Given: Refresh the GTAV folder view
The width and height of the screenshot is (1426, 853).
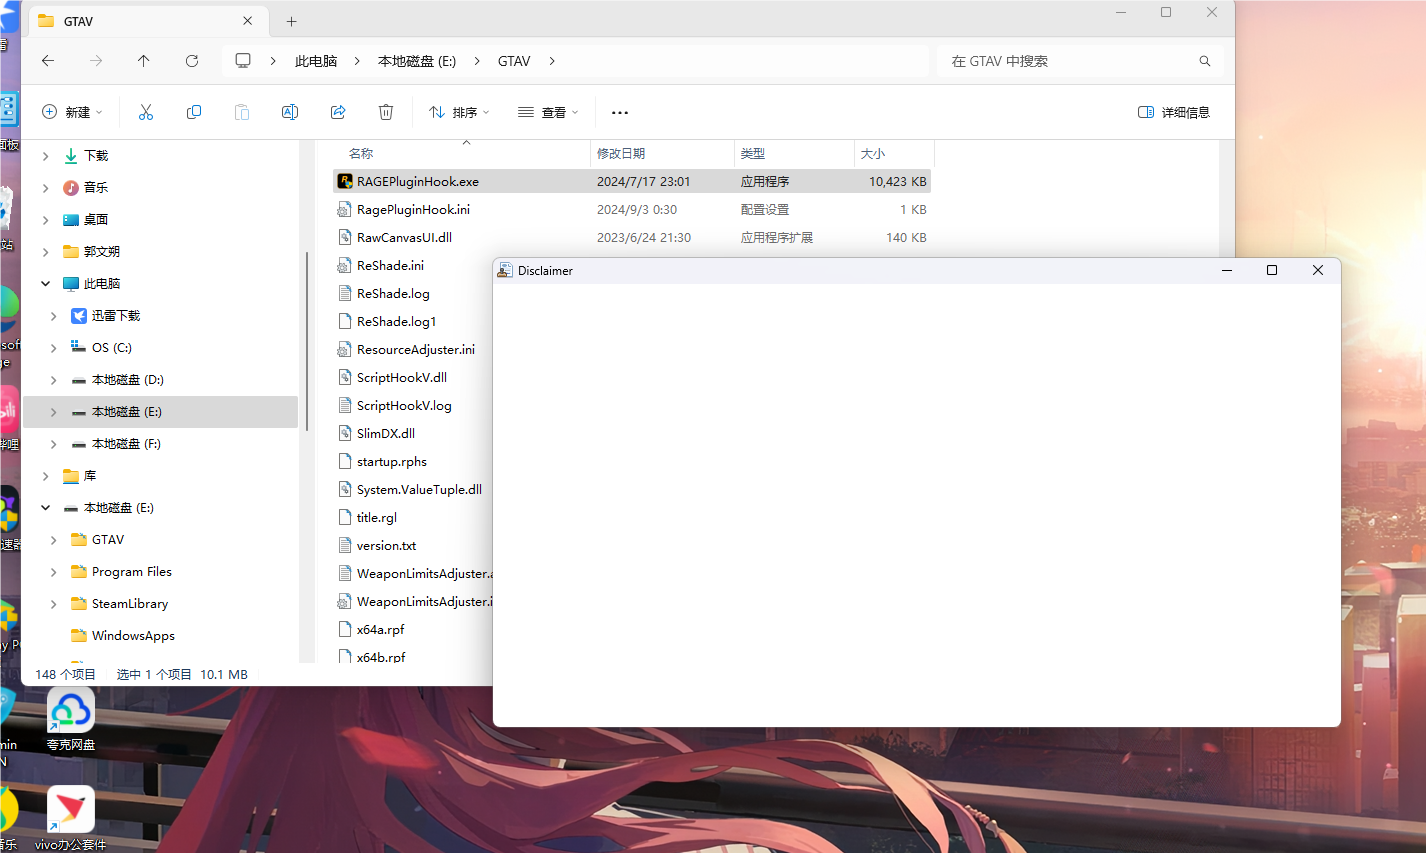Looking at the screenshot, I should click(192, 61).
